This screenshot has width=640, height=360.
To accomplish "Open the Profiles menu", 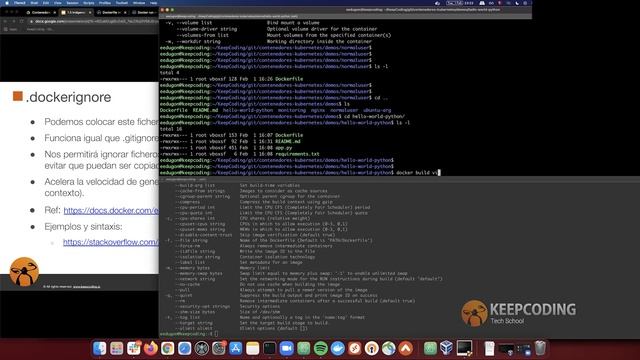I will click(105, 3).
